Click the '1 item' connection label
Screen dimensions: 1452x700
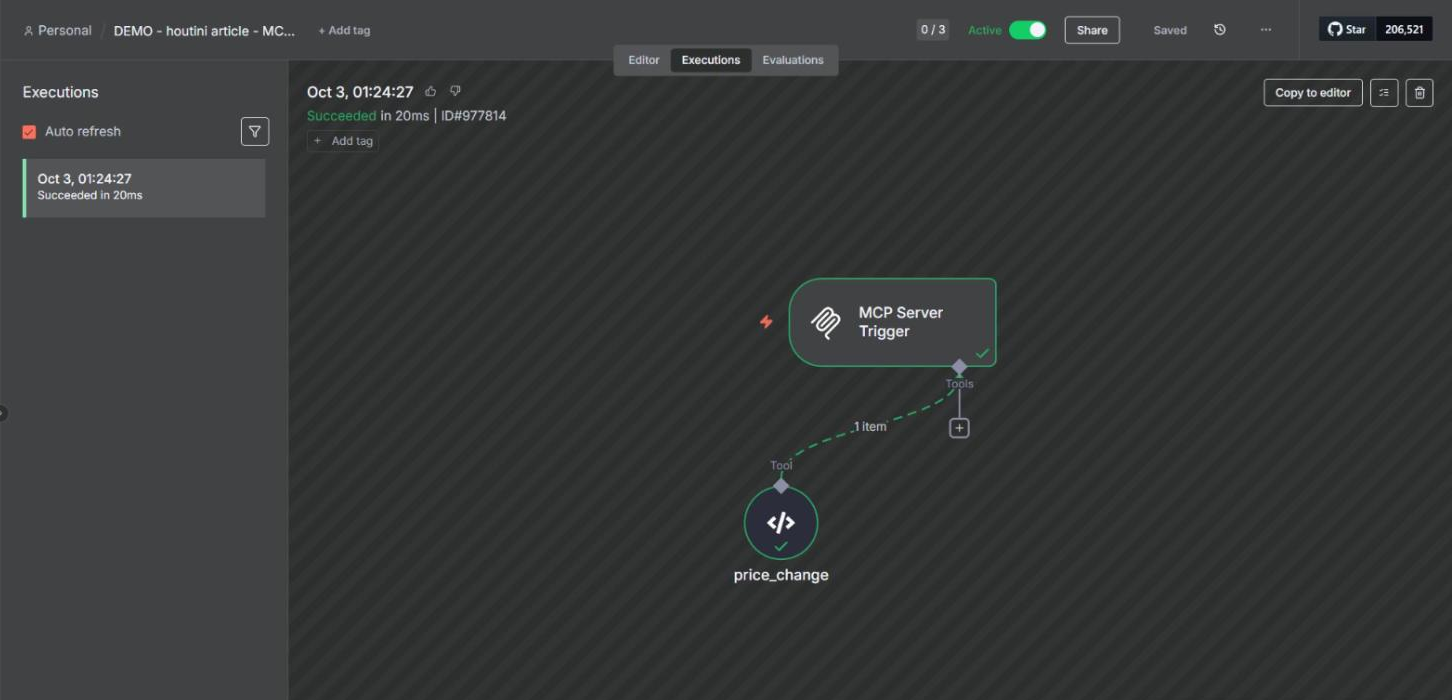870,427
